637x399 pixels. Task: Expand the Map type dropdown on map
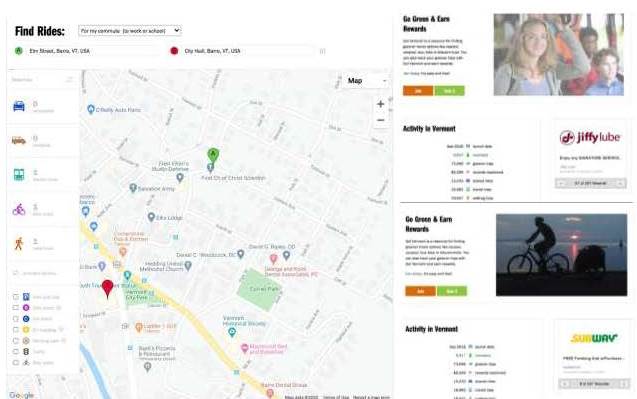tap(366, 81)
